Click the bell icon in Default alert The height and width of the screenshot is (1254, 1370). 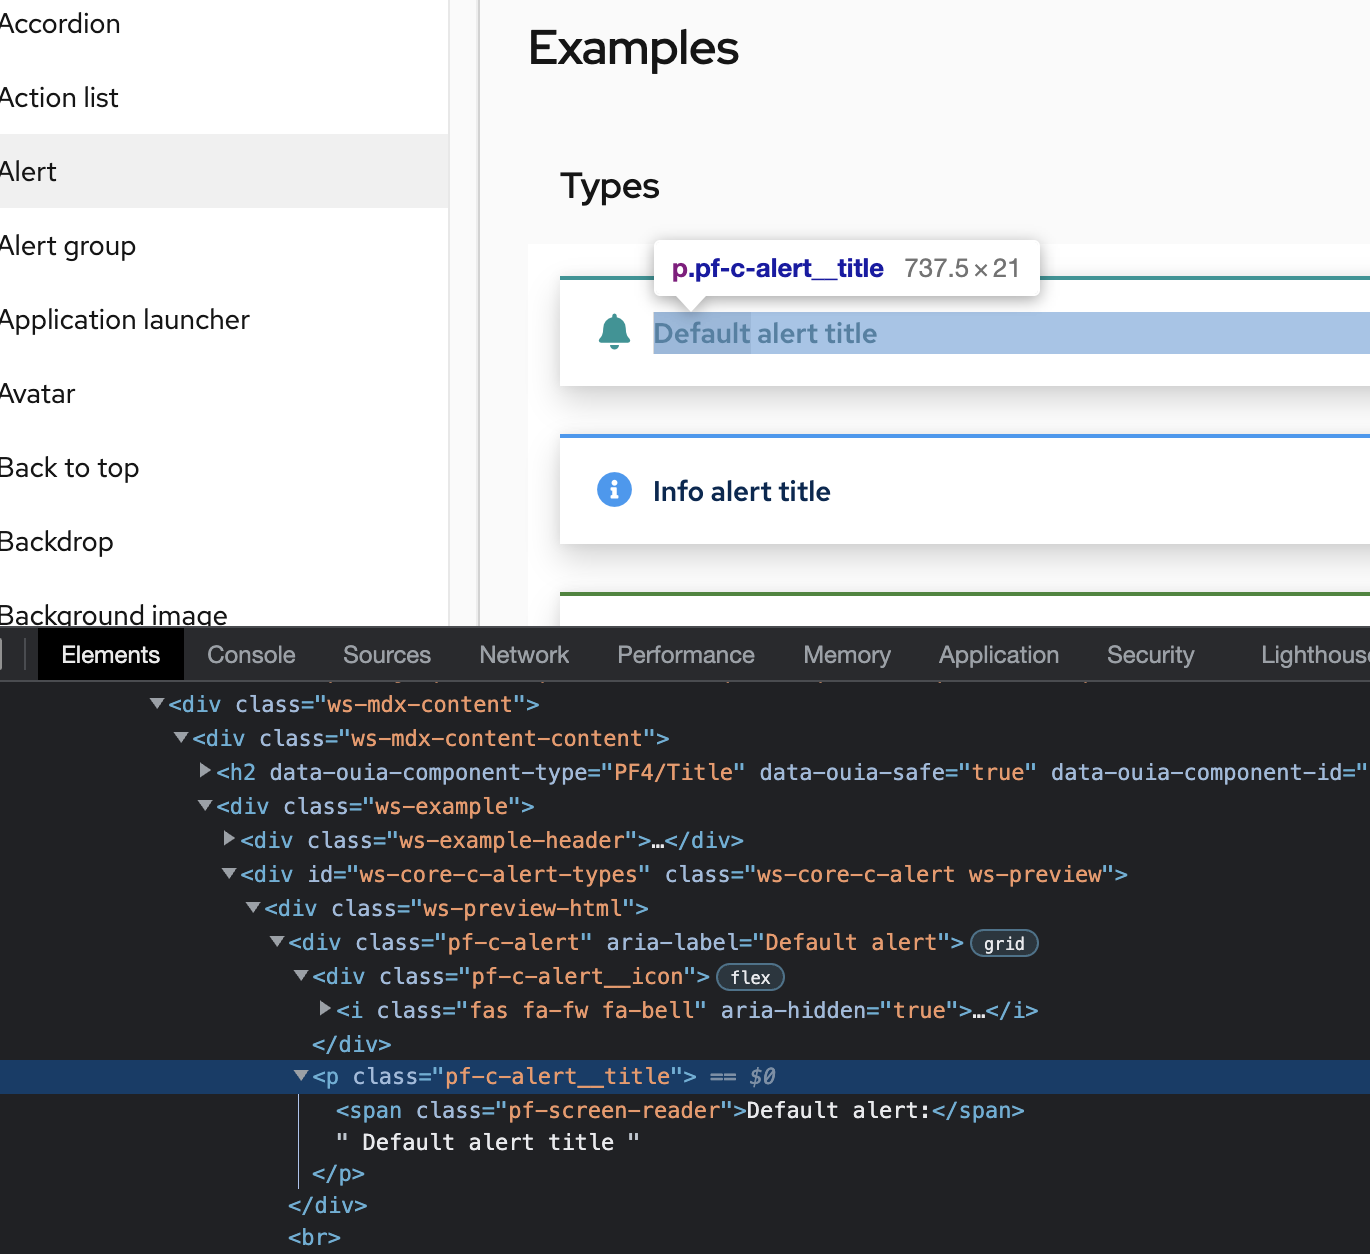click(614, 331)
